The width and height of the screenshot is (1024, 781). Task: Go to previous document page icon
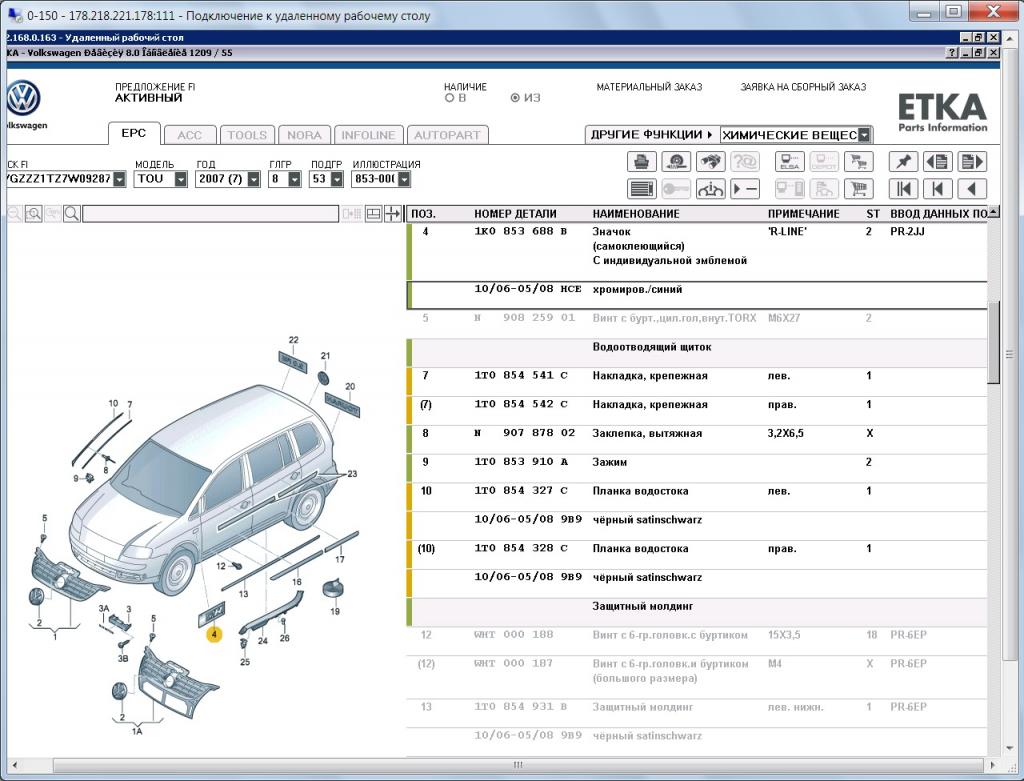point(938,161)
